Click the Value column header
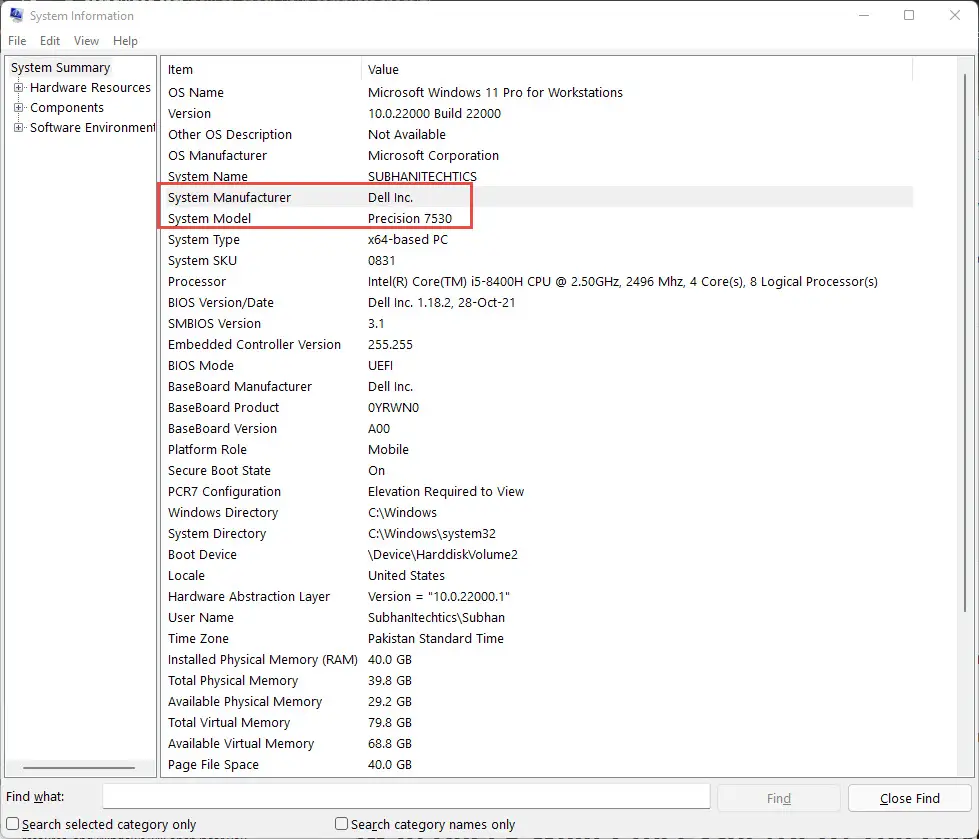 637,69
